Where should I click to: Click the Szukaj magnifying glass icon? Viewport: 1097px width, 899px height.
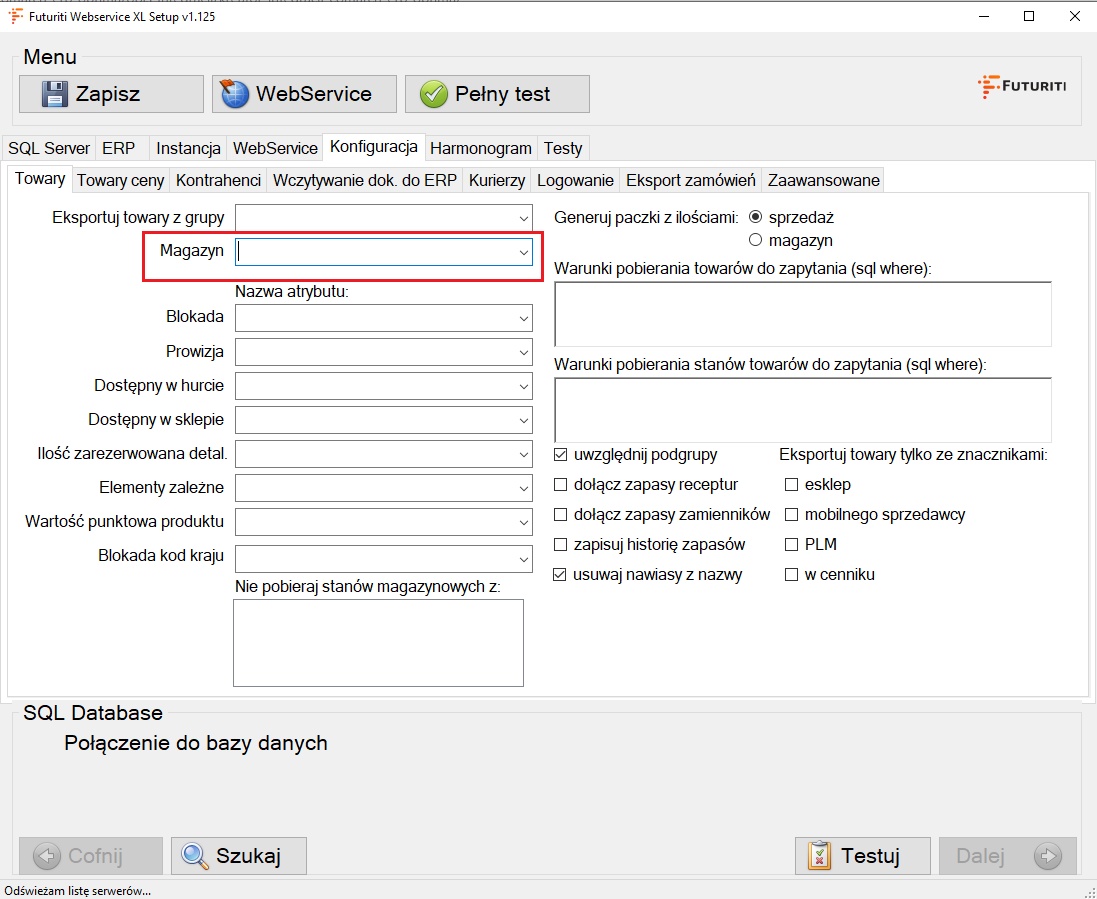pyautogui.click(x=194, y=856)
